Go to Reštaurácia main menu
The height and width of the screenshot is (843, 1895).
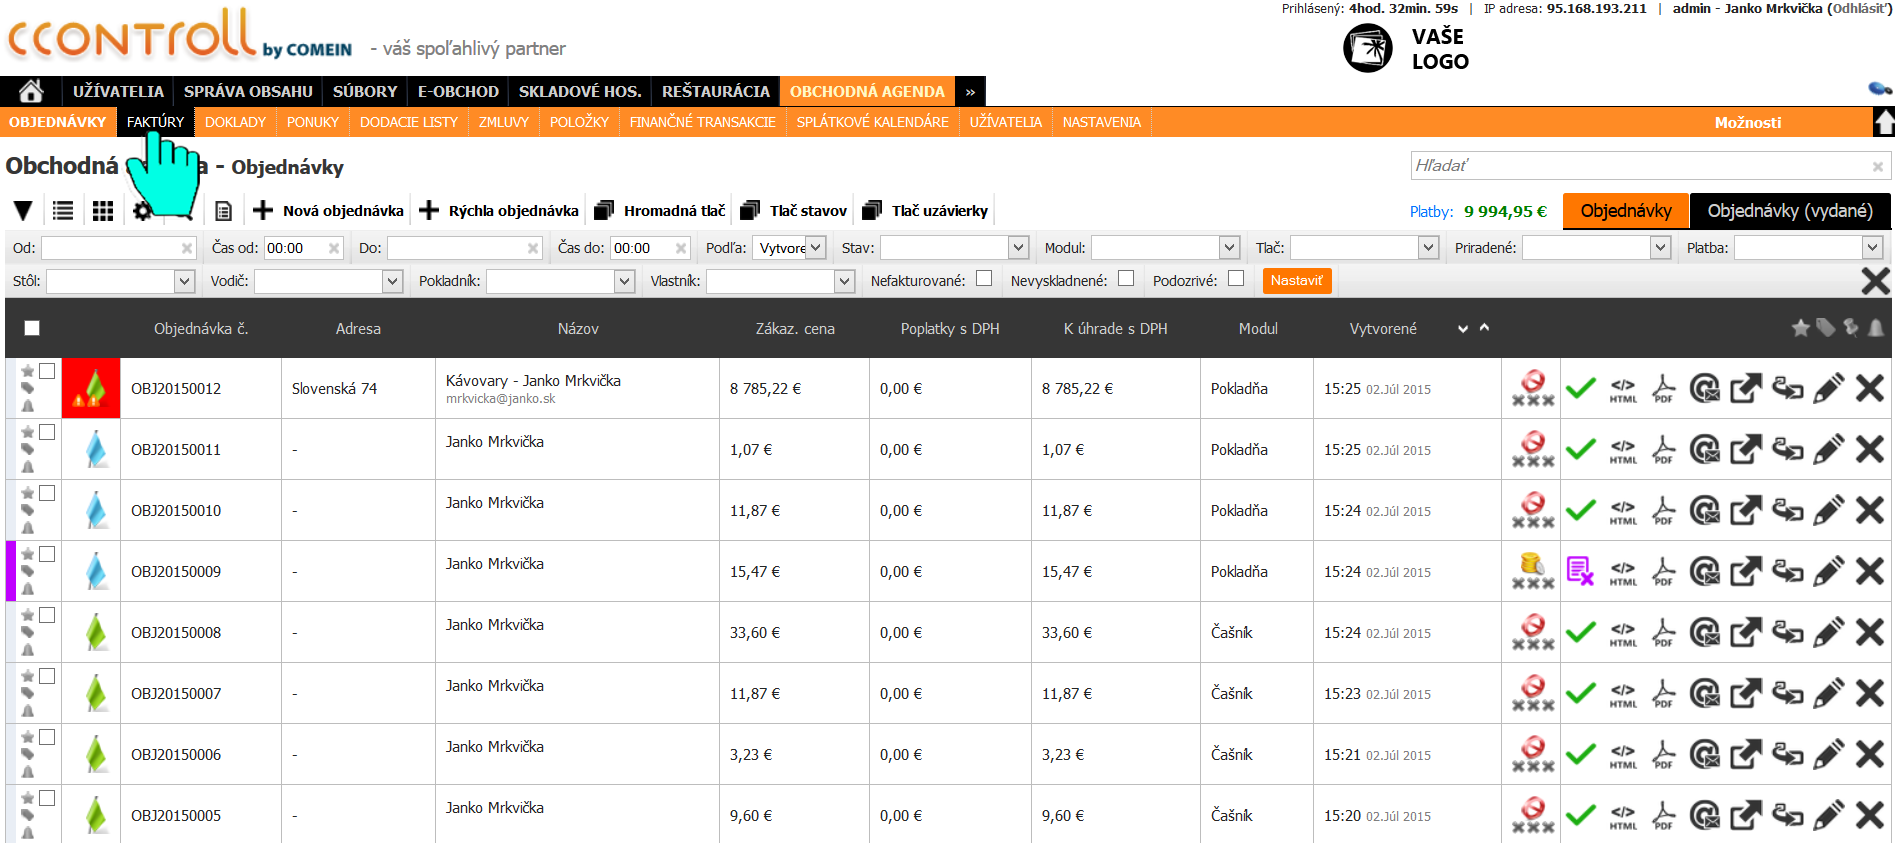715,91
